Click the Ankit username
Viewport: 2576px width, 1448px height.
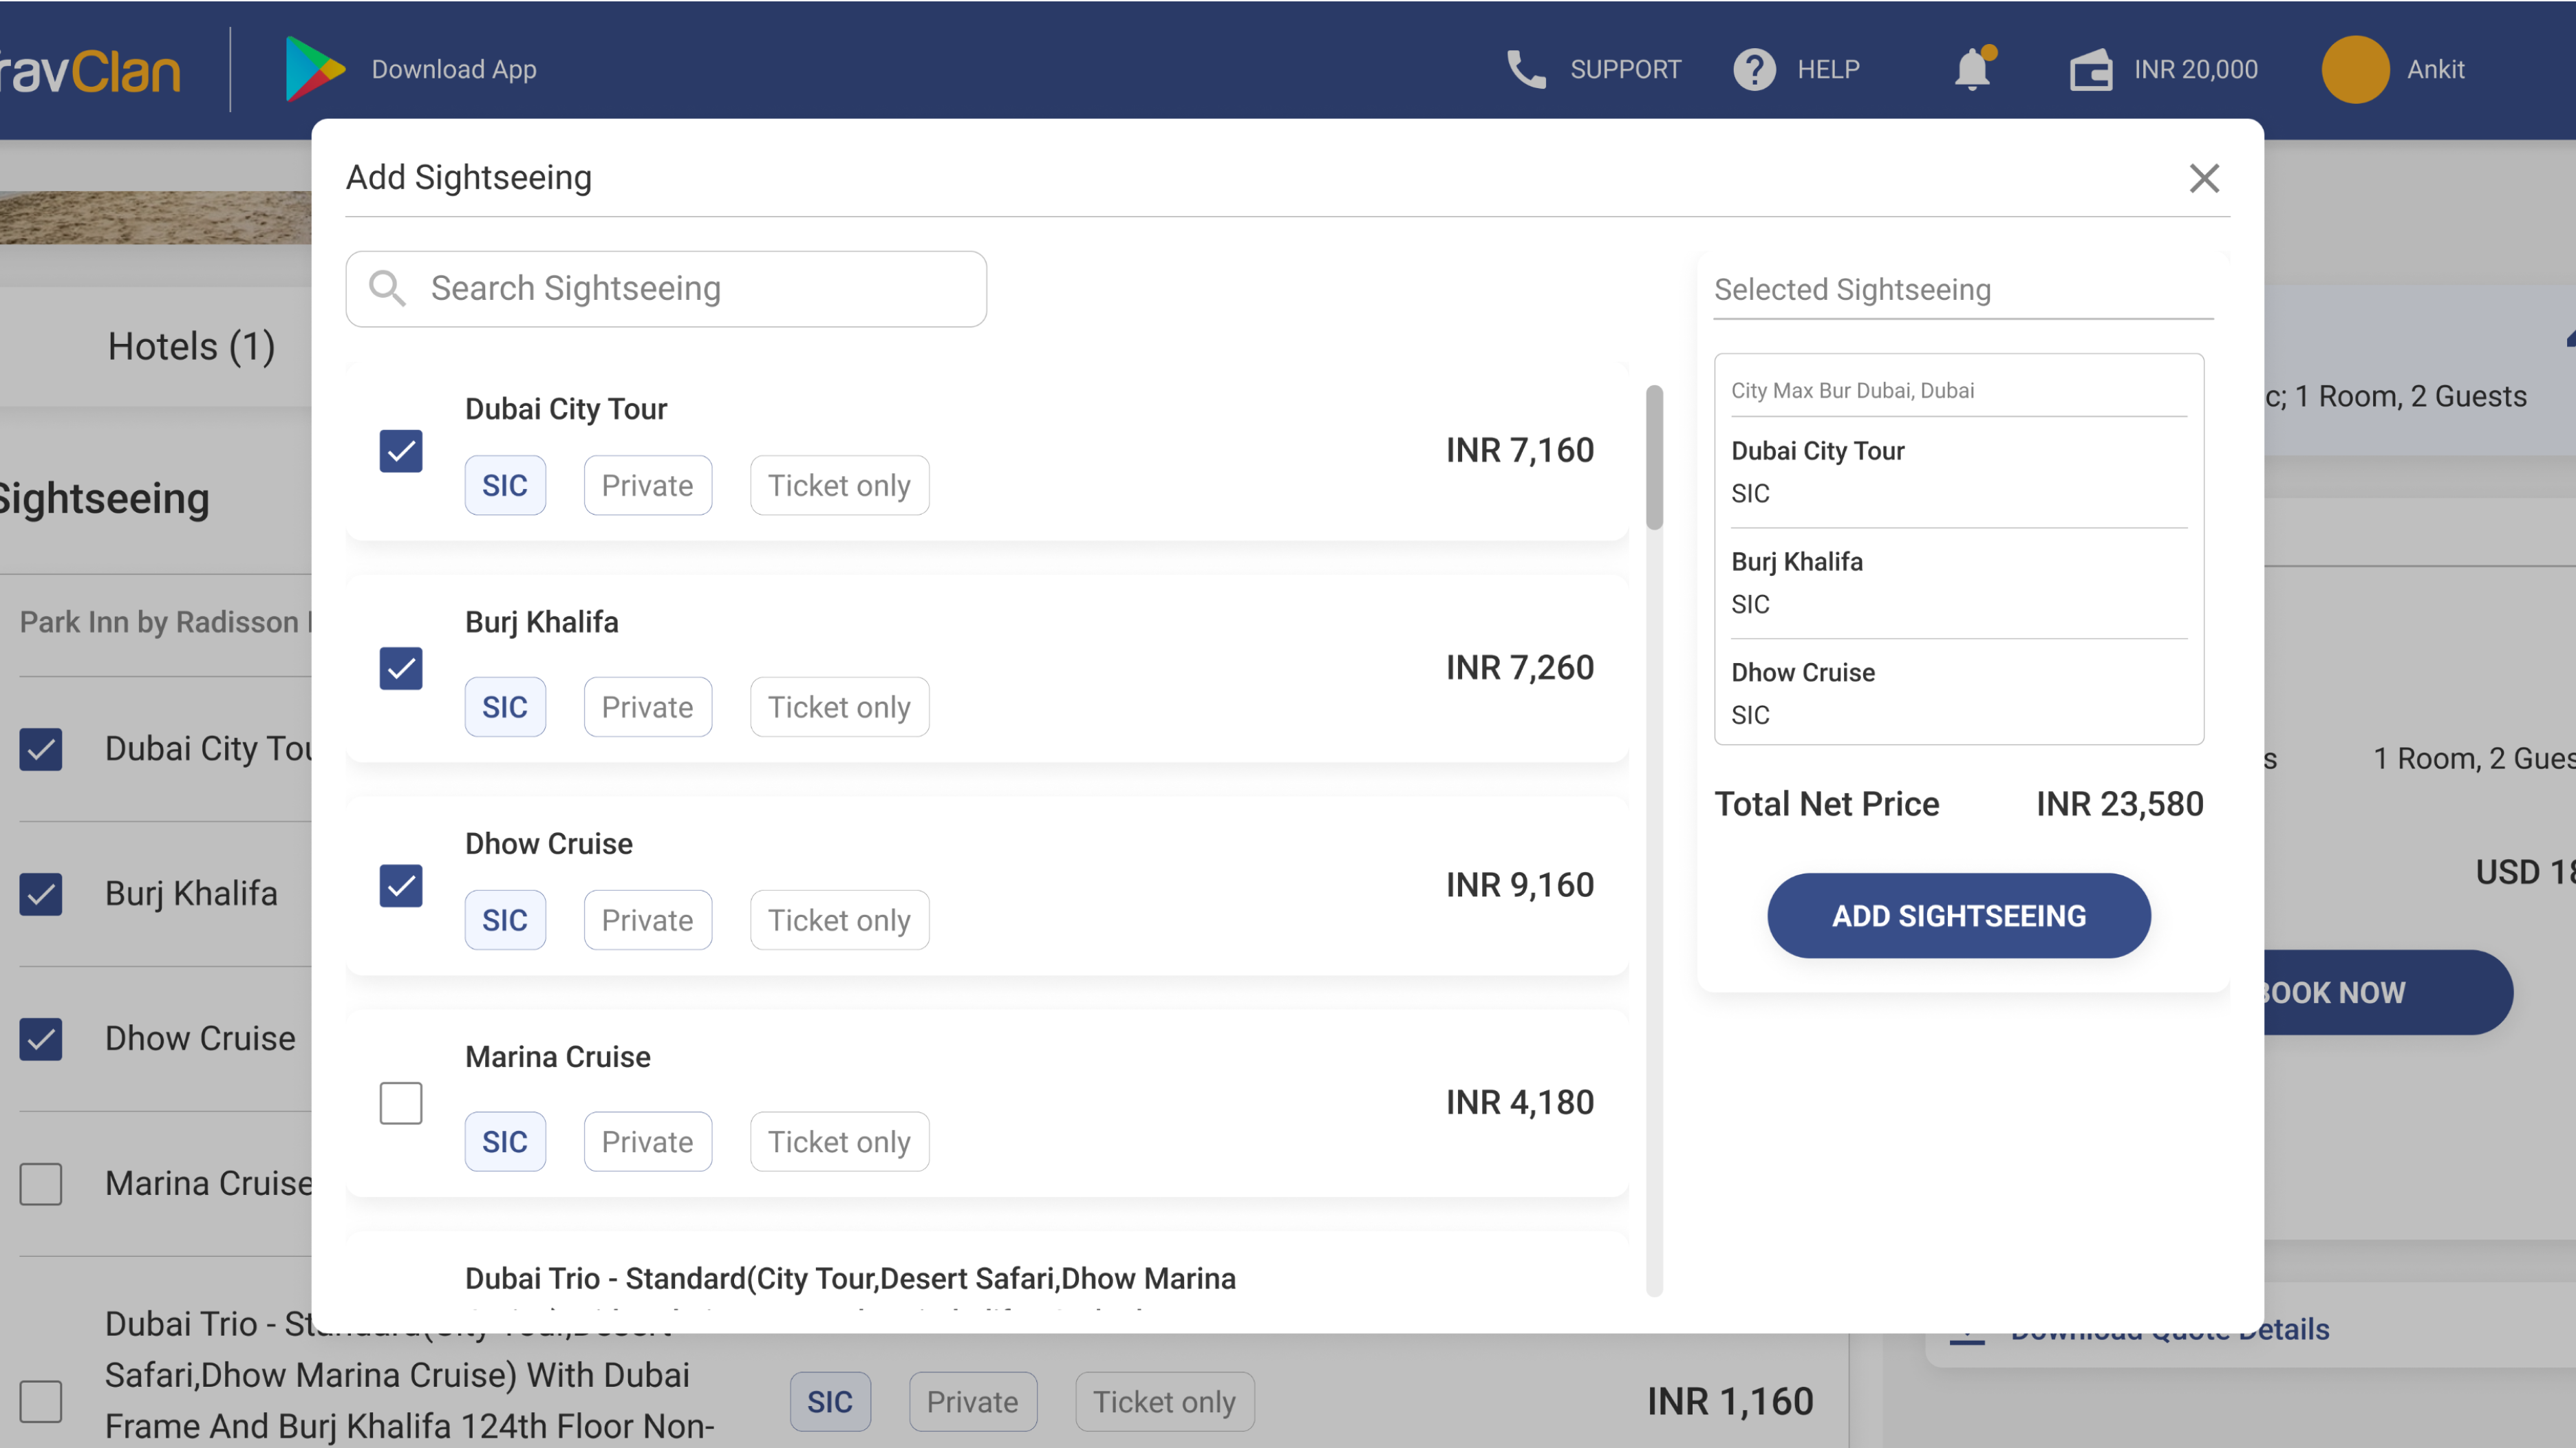(x=2435, y=69)
